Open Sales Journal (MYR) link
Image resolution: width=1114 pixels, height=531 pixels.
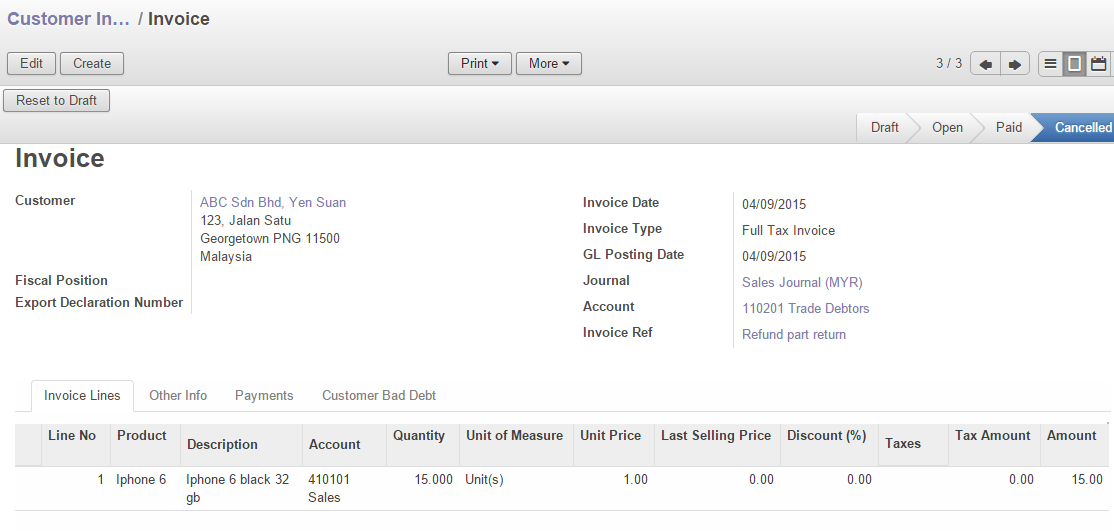[x=802, y=283]
